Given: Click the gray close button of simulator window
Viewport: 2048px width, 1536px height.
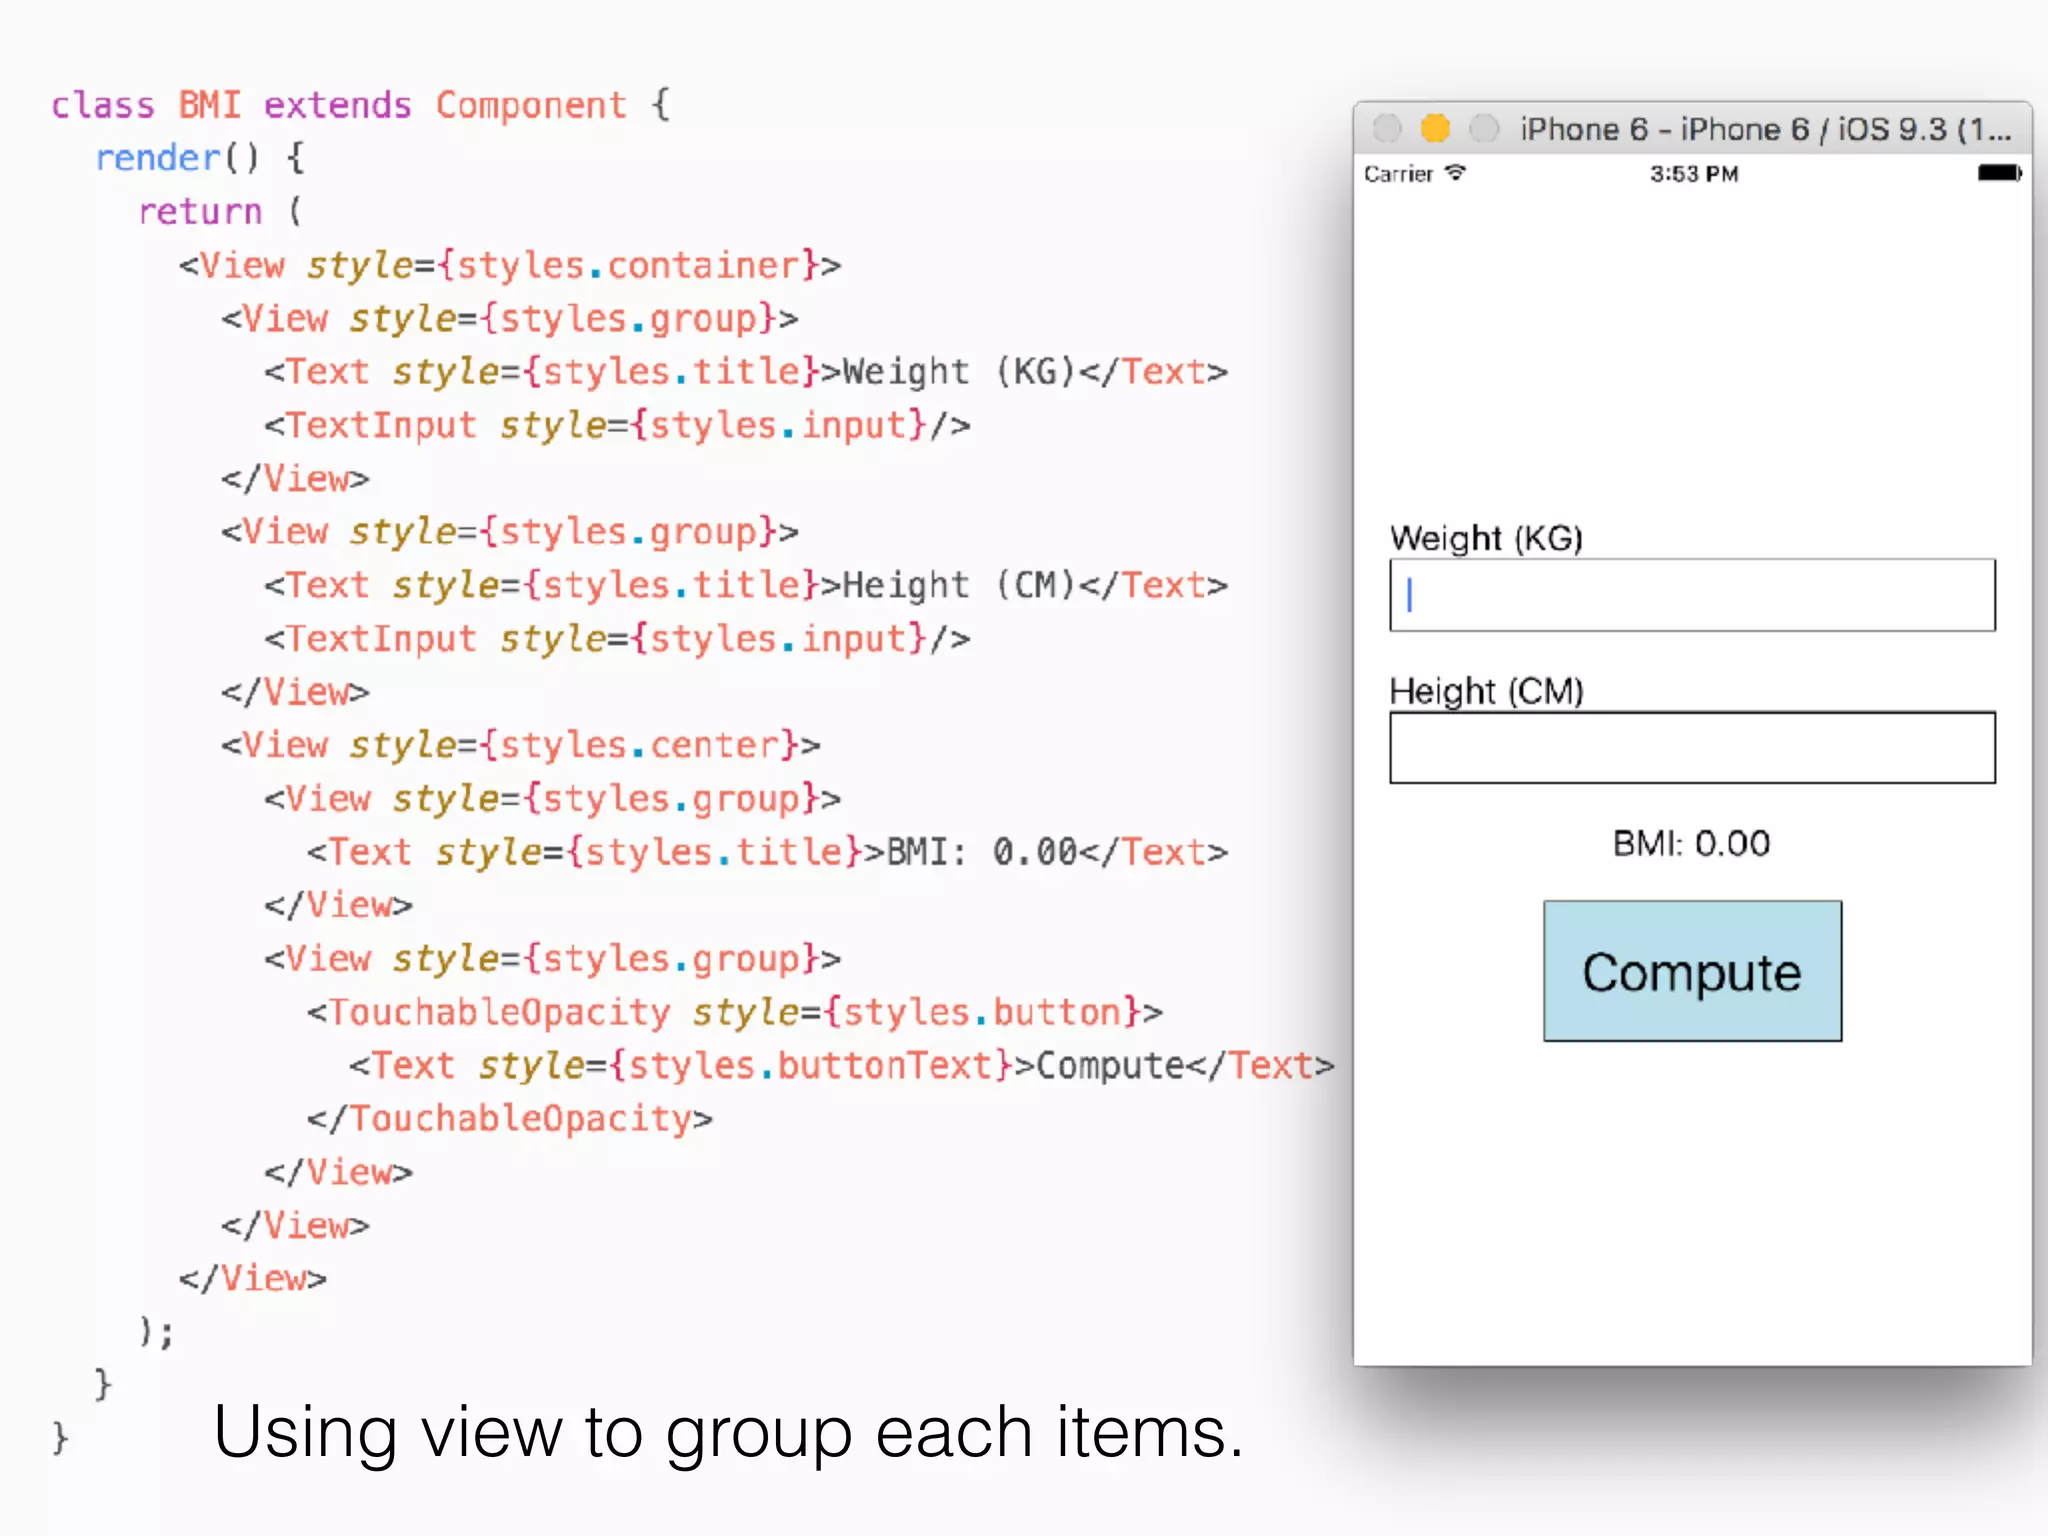Looking at the screenshot, I should pos(1387,128).
